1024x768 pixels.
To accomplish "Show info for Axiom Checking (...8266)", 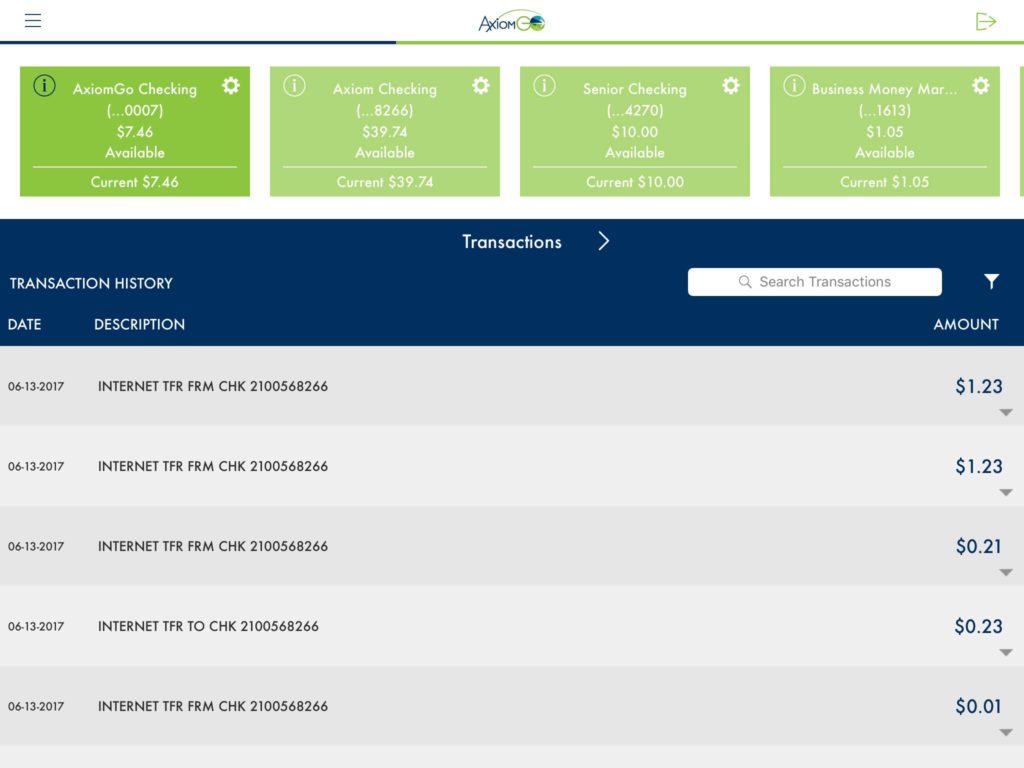I will [295, 86].
